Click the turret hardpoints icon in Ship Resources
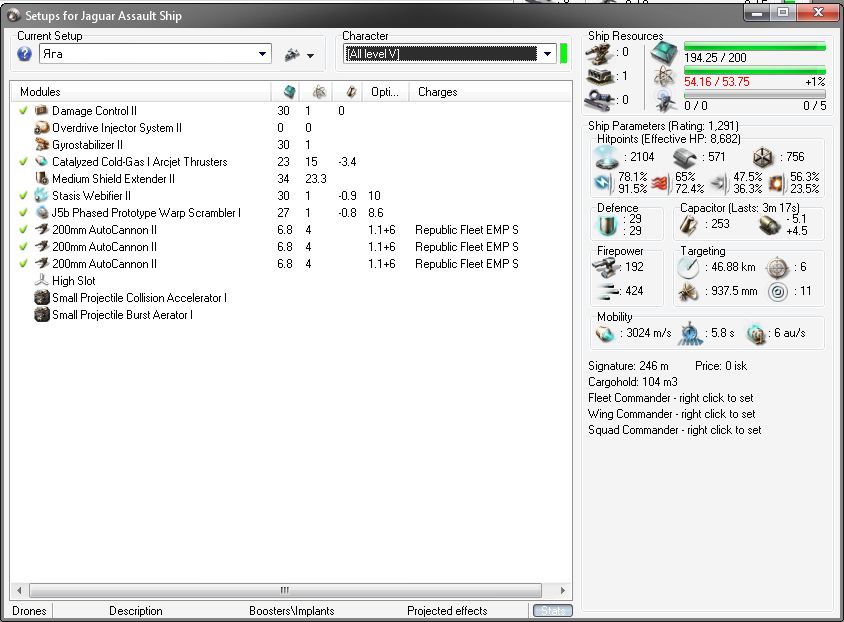The height and width of the screenshot is (622, 844). point(599,52)
